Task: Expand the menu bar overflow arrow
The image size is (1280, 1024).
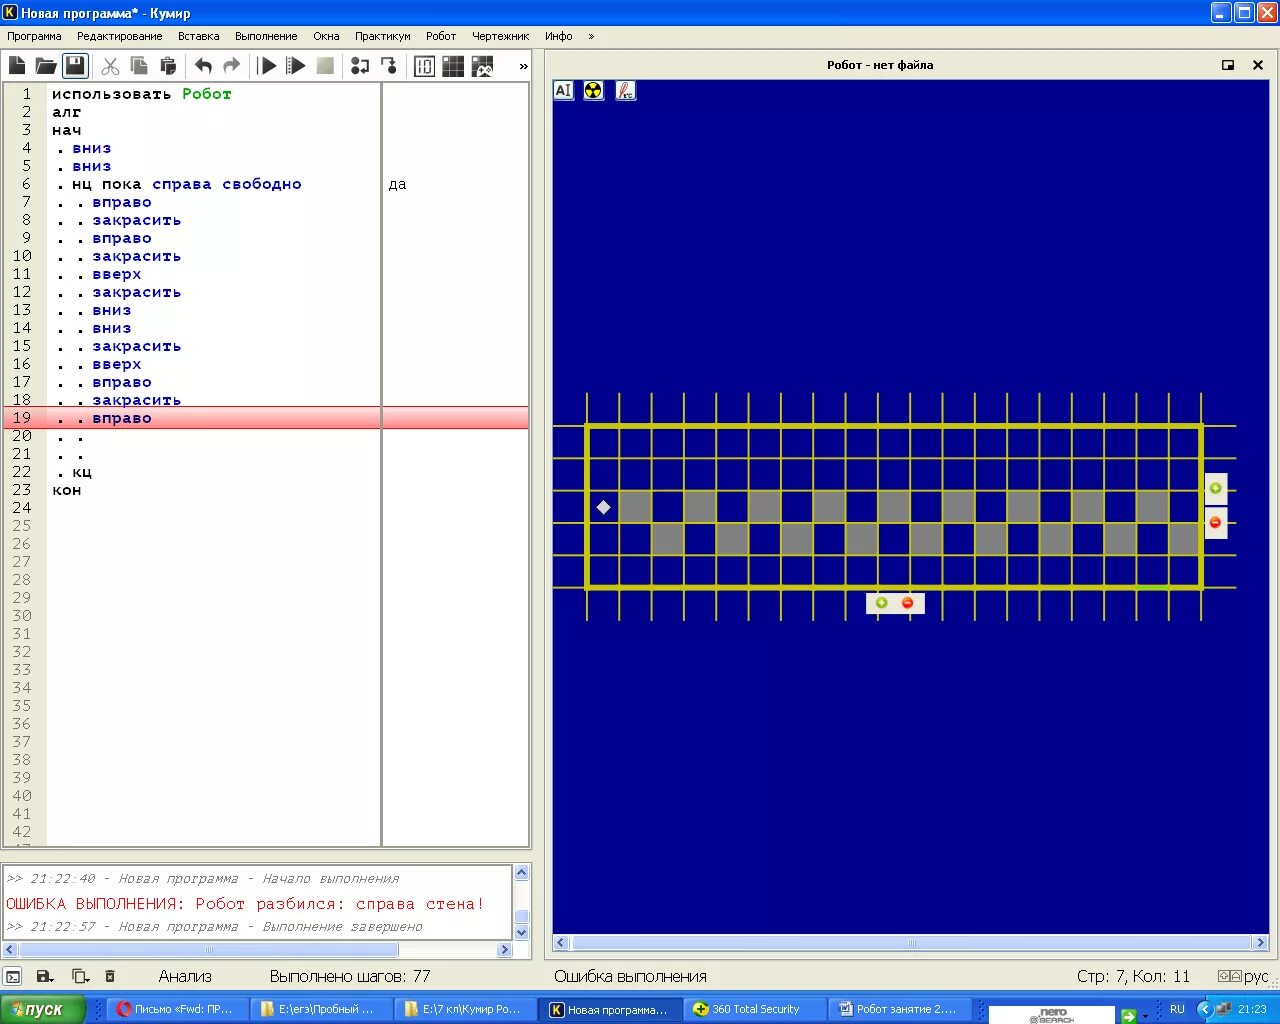Action: pos(591,36)
